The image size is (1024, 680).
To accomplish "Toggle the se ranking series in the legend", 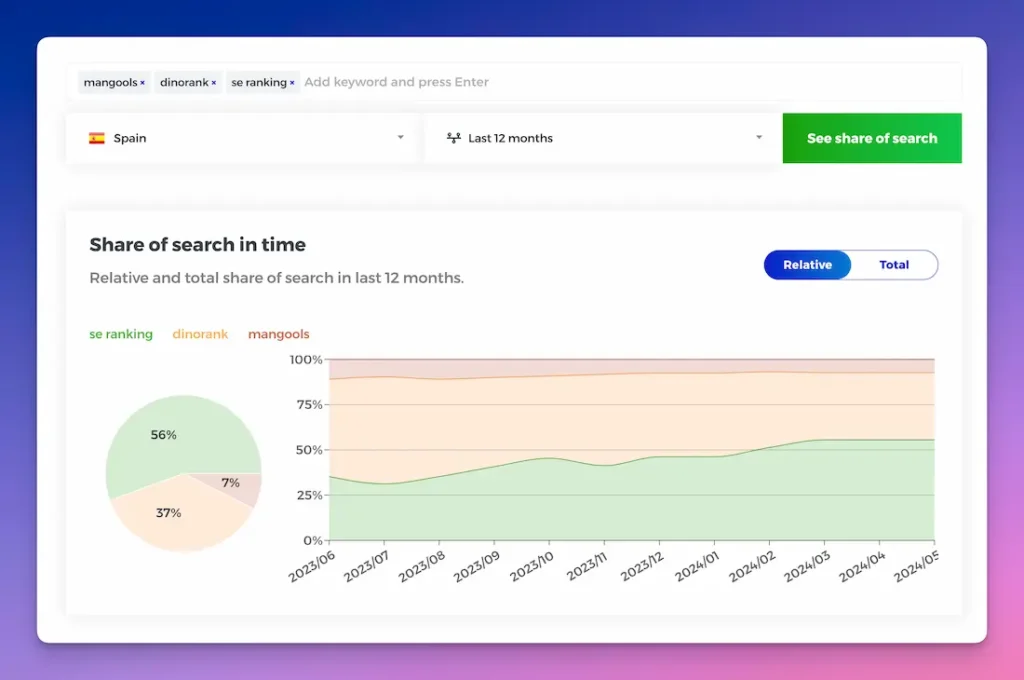I will pos(120,334).
